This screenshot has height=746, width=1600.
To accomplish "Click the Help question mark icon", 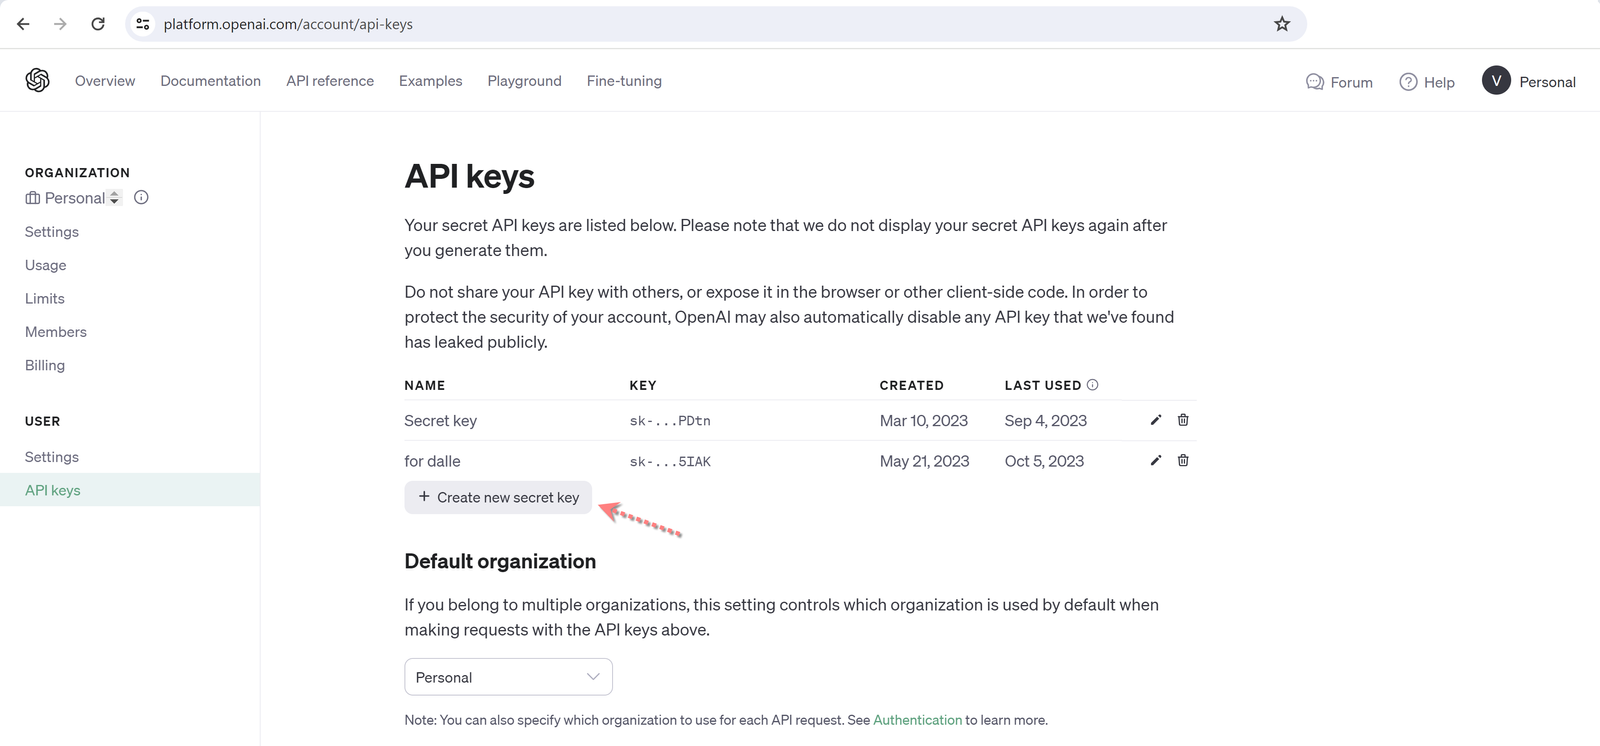I will coord(1408,82).
